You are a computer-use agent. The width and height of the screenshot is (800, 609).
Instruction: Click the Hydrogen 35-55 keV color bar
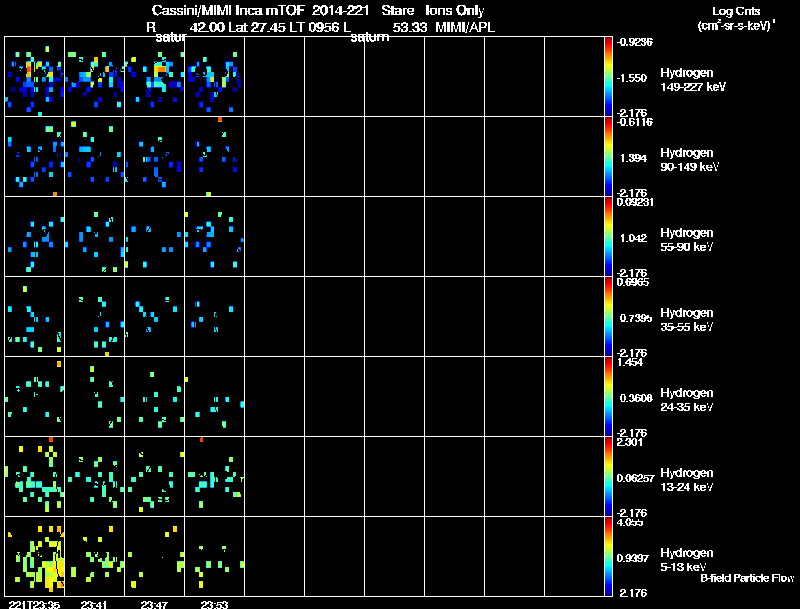[x=608, y=317]
